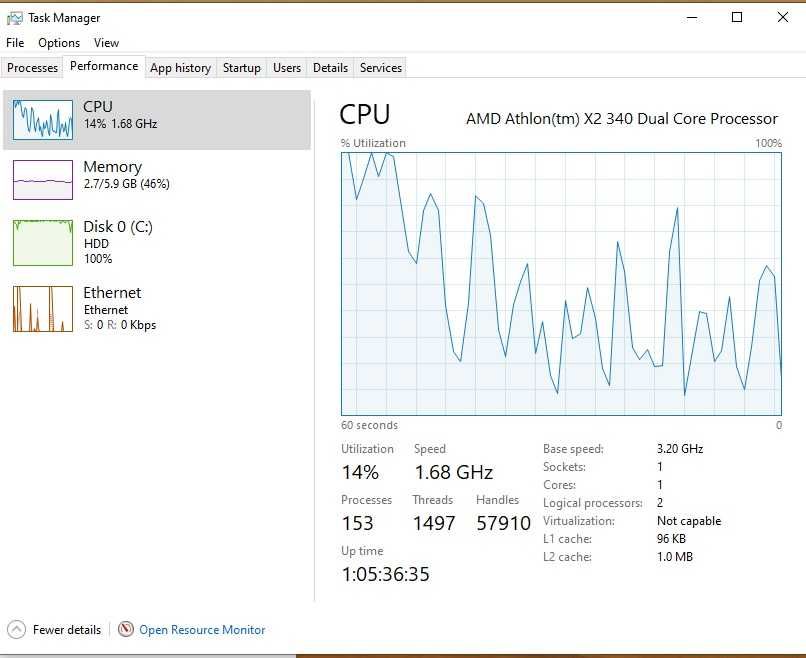Click the Ethernet S: 0 R: 0 Kbps text
The height and width of the screenshot is (658, 806).
120,325
